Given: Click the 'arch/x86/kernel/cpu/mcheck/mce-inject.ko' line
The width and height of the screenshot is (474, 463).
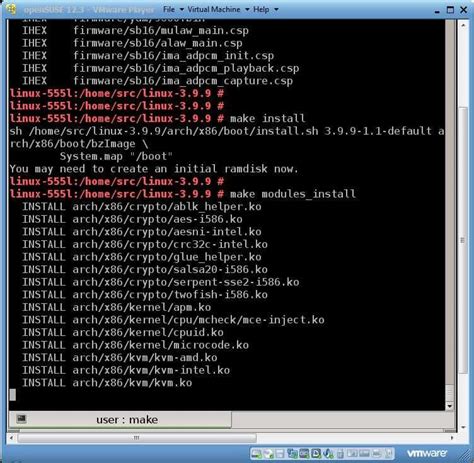Looking at the screenshot, I should 198,320.
